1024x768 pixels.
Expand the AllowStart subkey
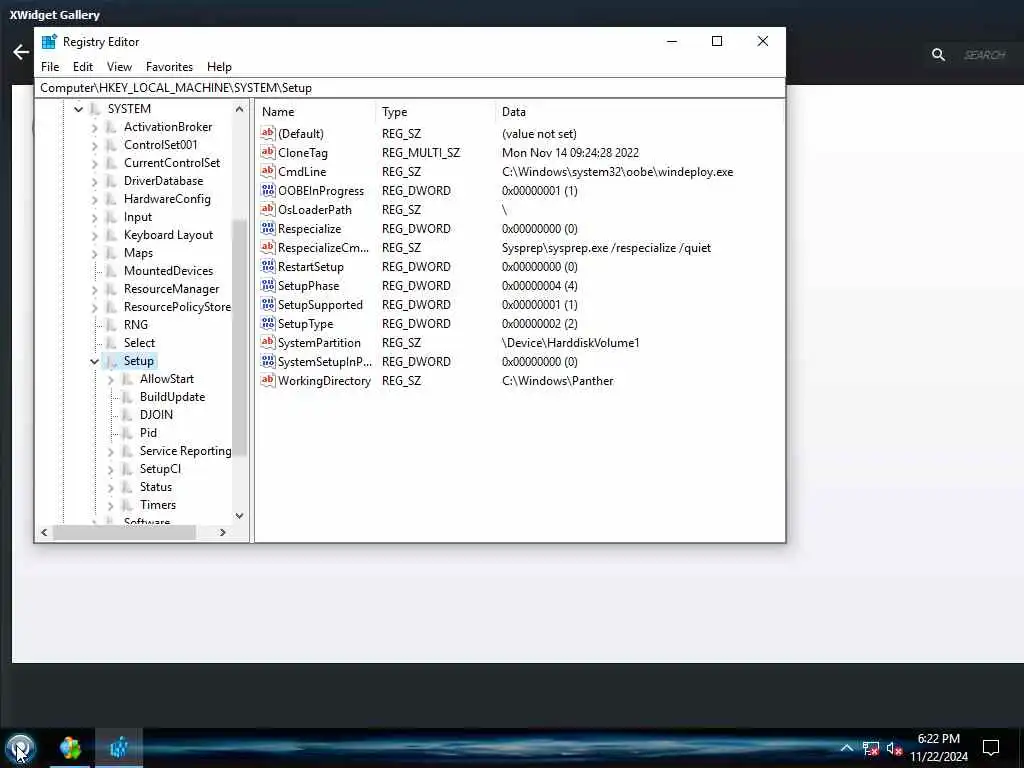click(110, 379)
